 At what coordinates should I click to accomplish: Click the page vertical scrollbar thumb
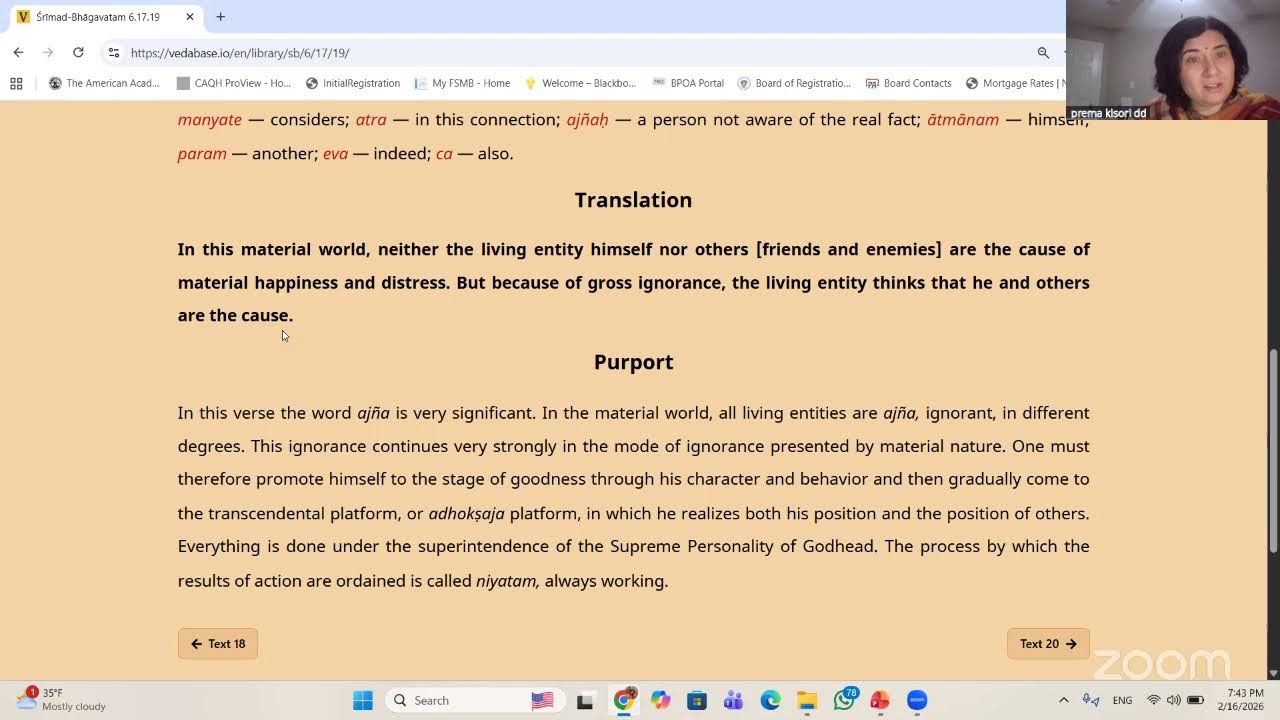[x=1273, y=450]
